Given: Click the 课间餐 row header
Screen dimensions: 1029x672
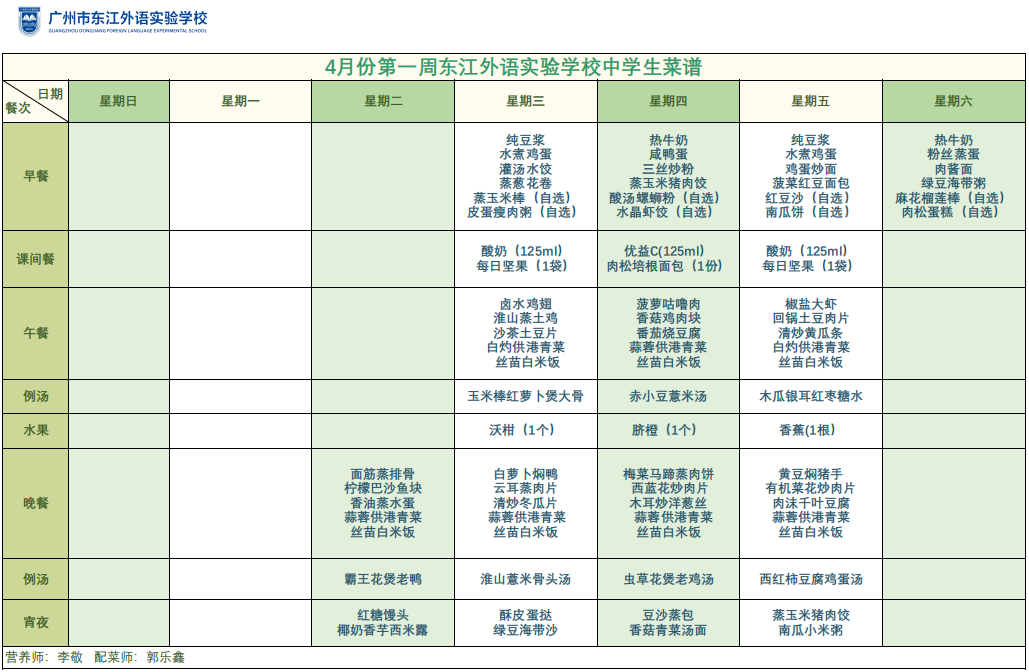Looking at the screenshot, I should [35, 259].
